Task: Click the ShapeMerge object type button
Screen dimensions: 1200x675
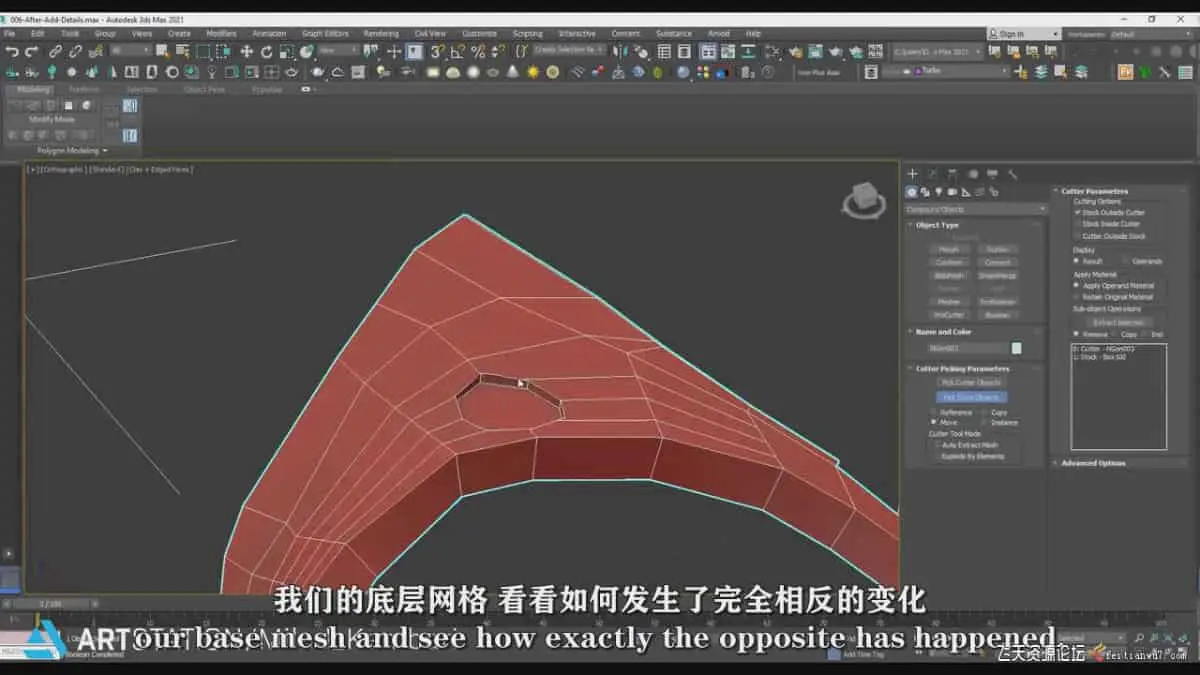Action: (997, 276)
